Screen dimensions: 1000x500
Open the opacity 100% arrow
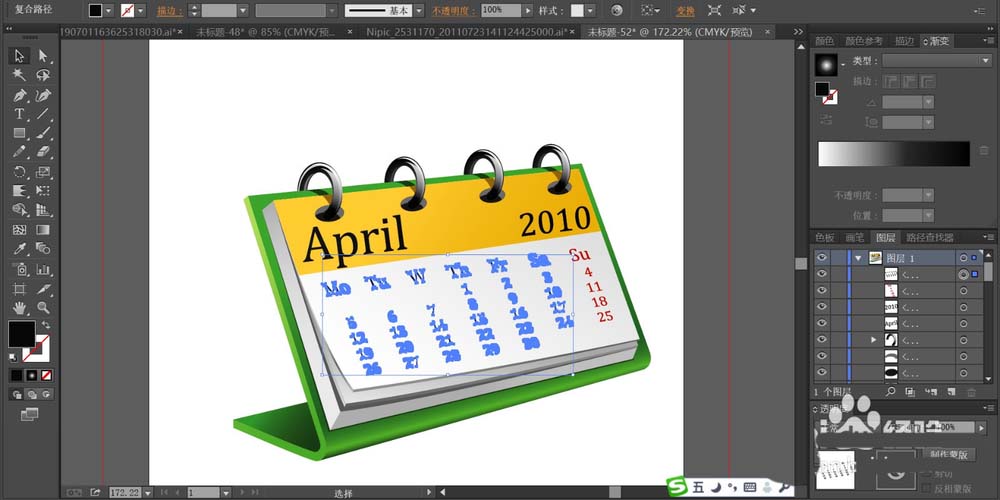tap(527, 10)
